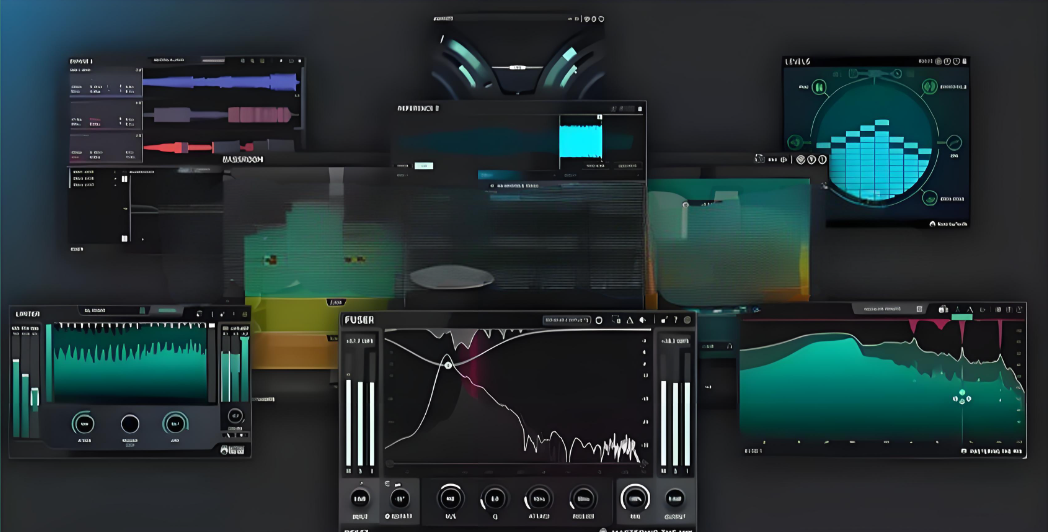The width and height of the screenshot is (1048, 532).
Task: Open the preset selector box in FUSER's header
Action: 566,320
